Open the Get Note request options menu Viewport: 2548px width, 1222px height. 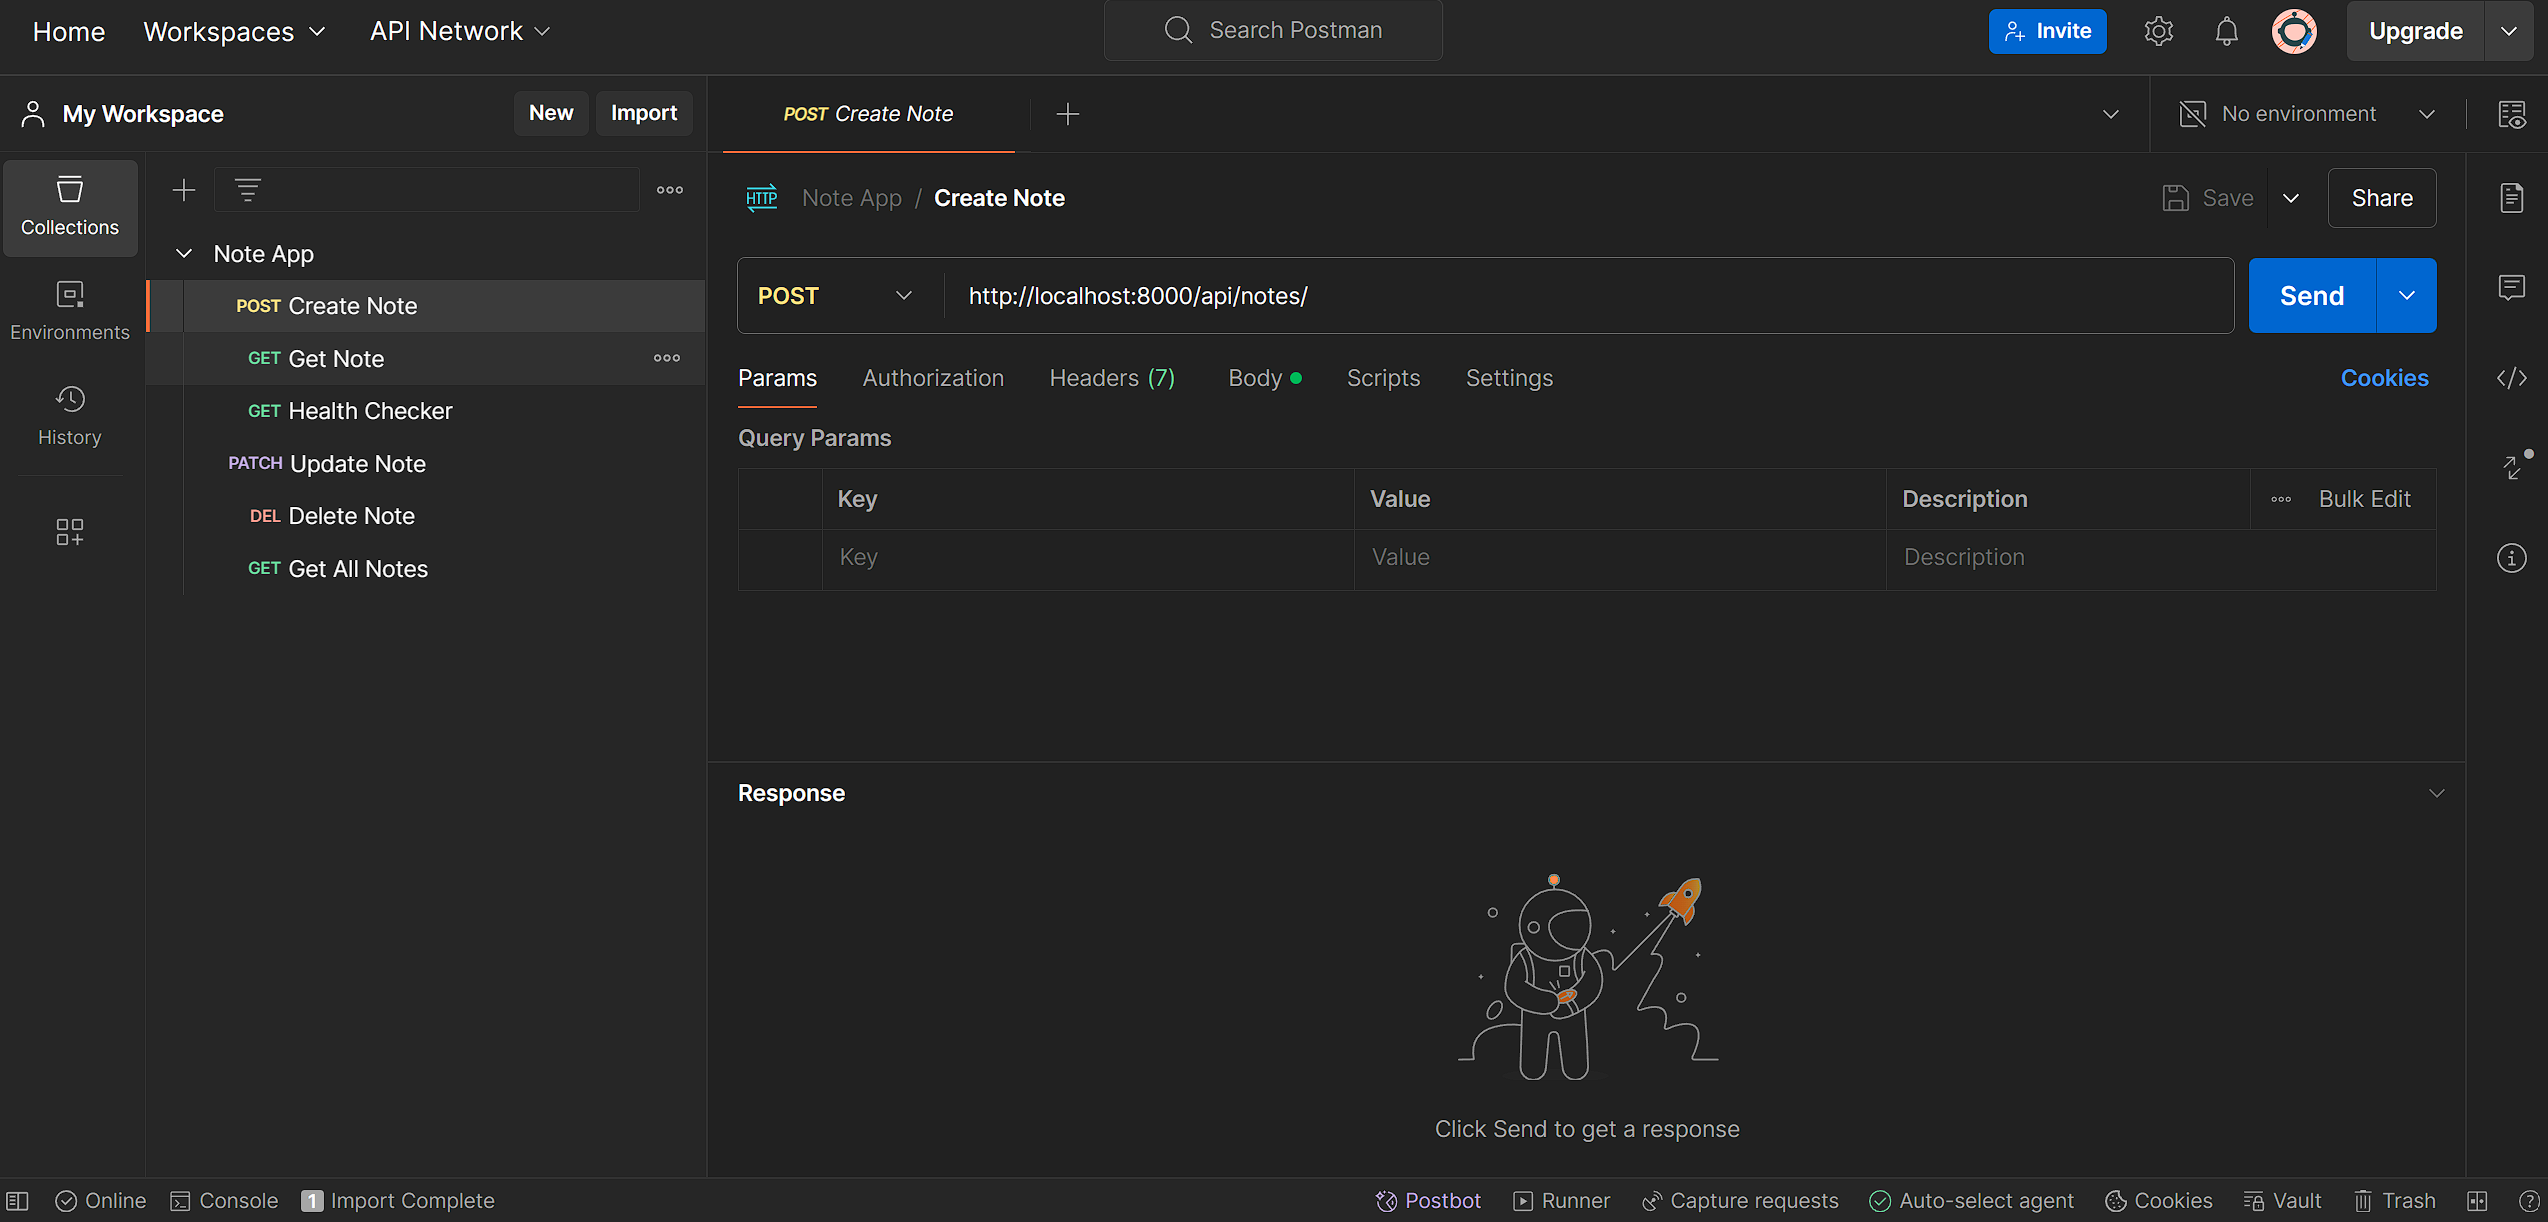(x=667, y=358)
